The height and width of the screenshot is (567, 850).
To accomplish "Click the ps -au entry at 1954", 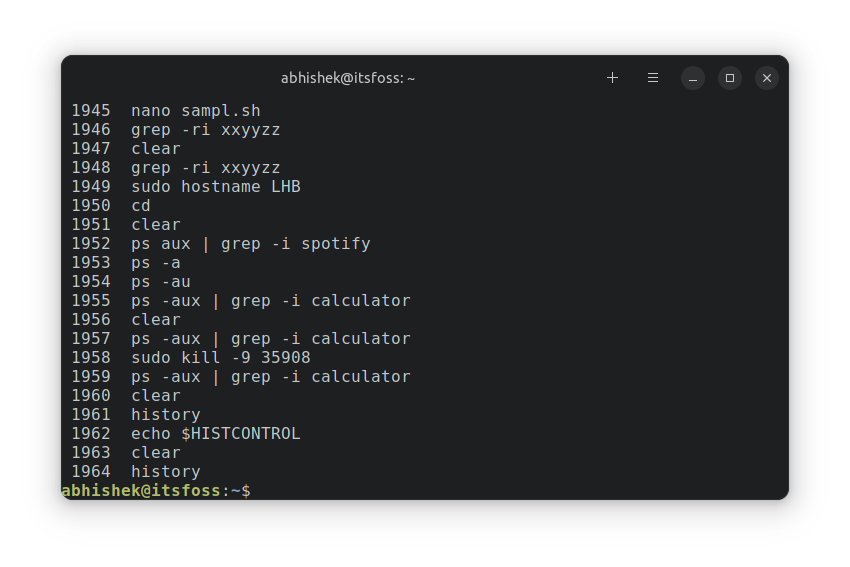I will tap(131, 281).
